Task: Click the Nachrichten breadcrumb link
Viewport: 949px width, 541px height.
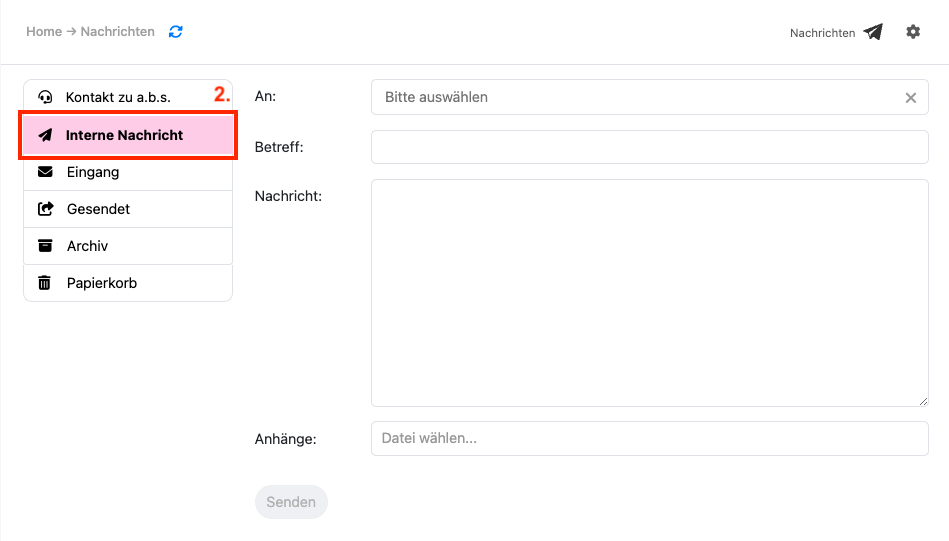Action: (117, 32)
